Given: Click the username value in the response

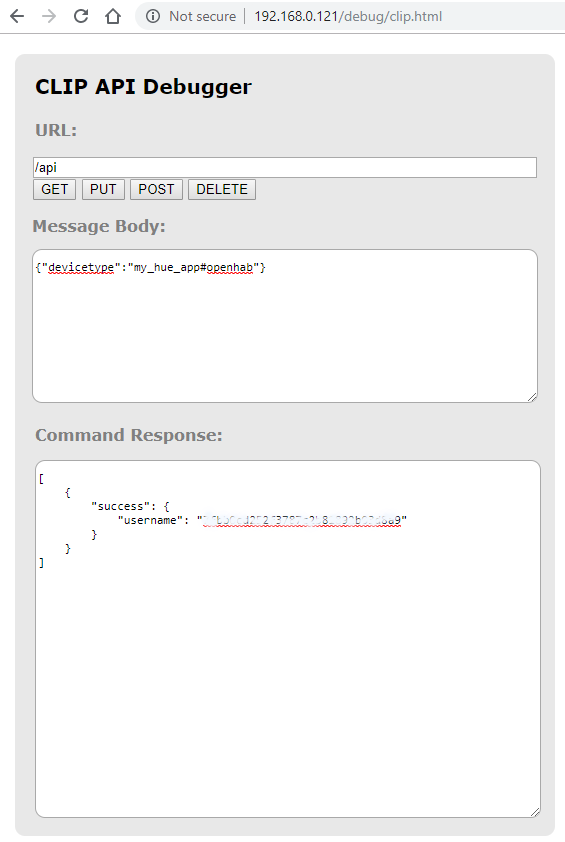Looking at the screenshot, I should click(x=302, y=520).
